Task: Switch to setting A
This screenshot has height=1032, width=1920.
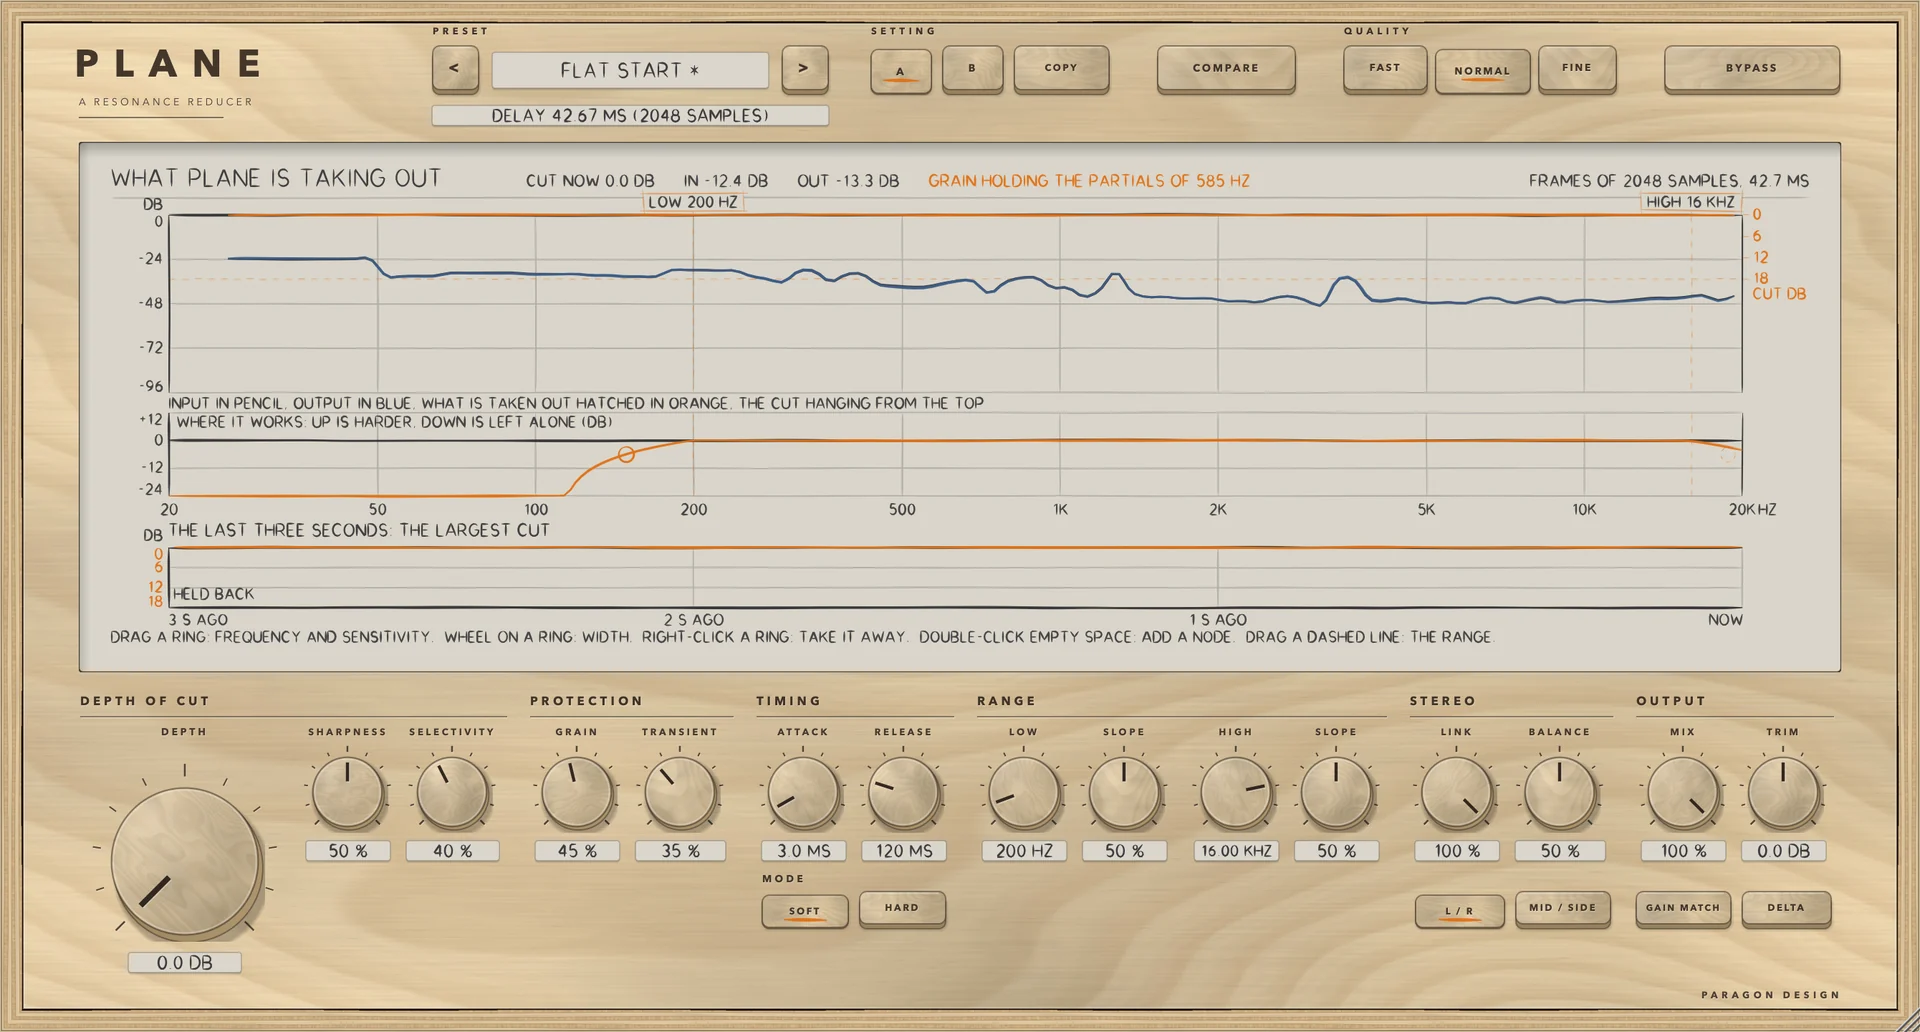Action: (x=901, y=70)
